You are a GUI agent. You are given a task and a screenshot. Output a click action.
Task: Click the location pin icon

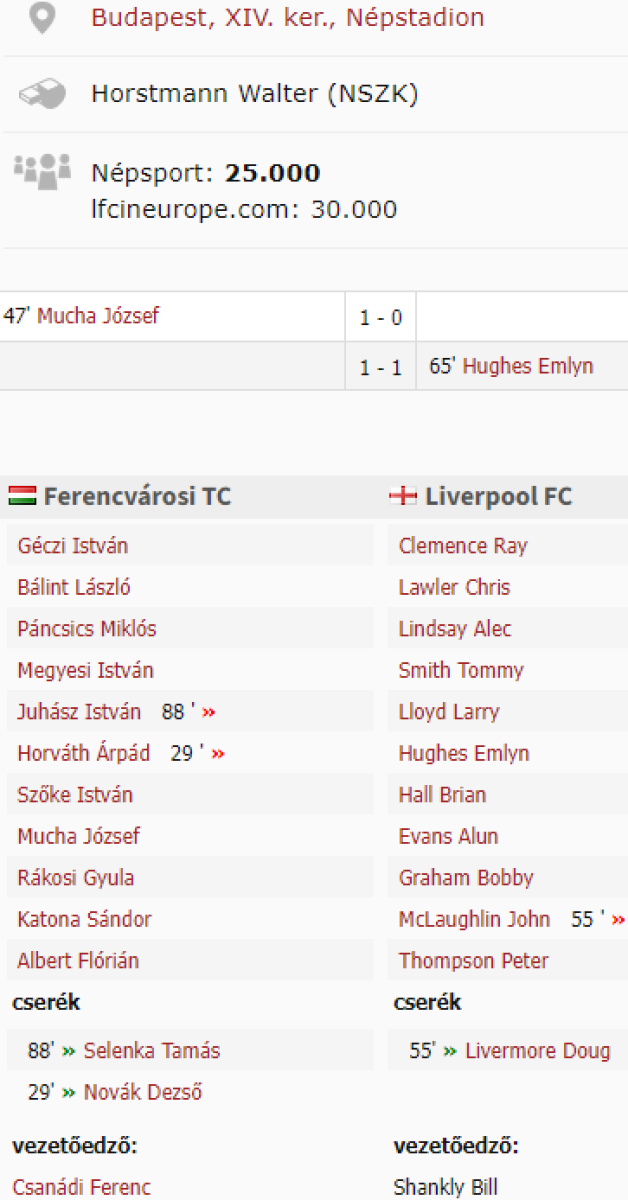pyautogui.click(x=41, y=18)
